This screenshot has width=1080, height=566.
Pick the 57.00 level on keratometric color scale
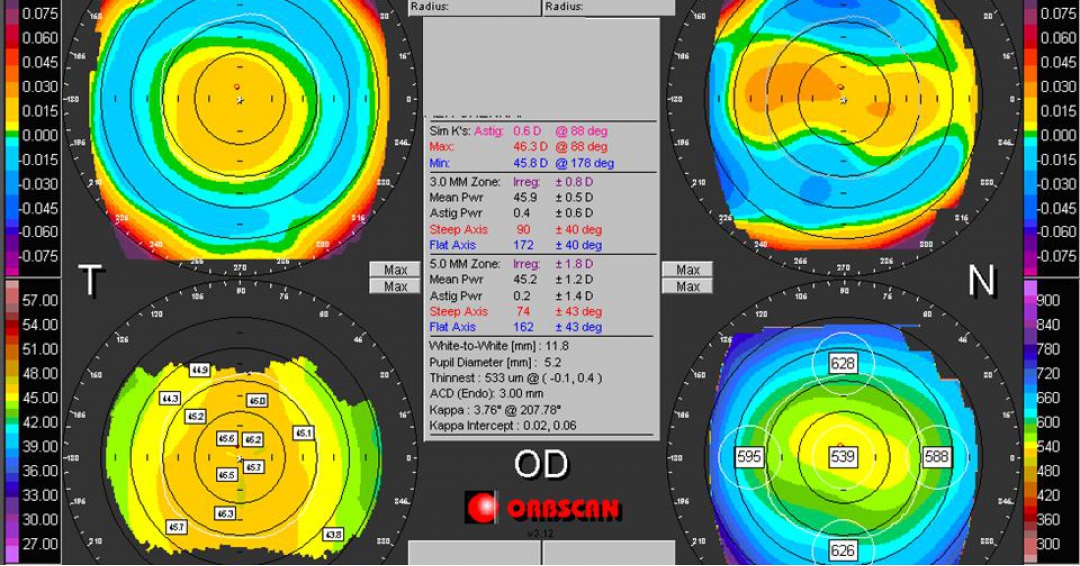point(39,300)
